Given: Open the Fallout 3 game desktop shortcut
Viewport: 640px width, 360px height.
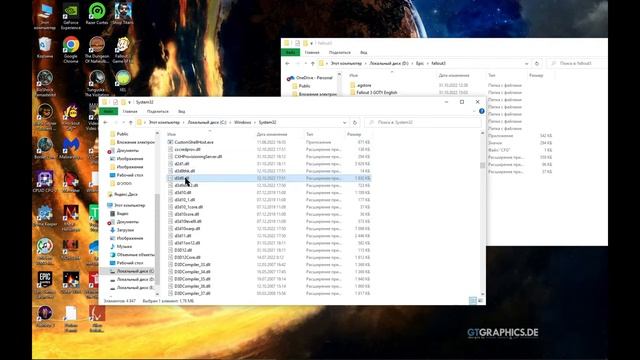Looking at the screenshot, I should (122, 50).
